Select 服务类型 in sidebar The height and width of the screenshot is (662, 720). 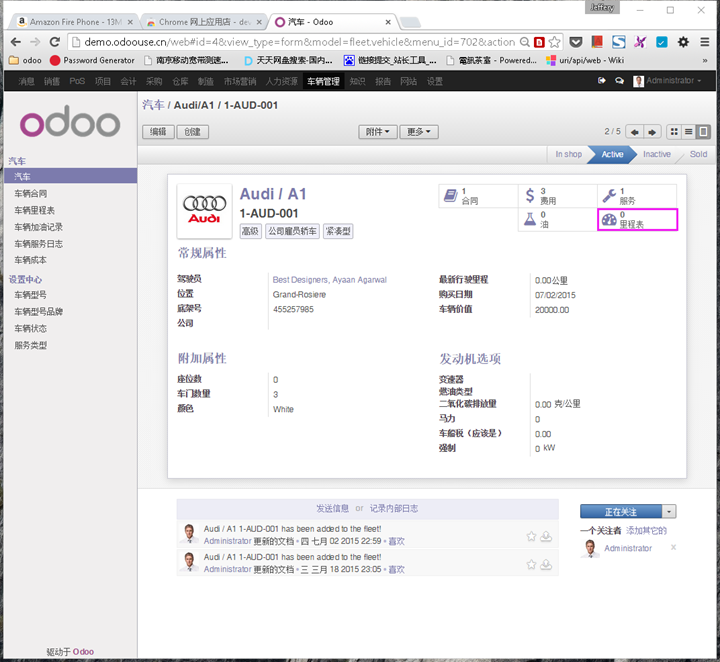tap(30, 345)
